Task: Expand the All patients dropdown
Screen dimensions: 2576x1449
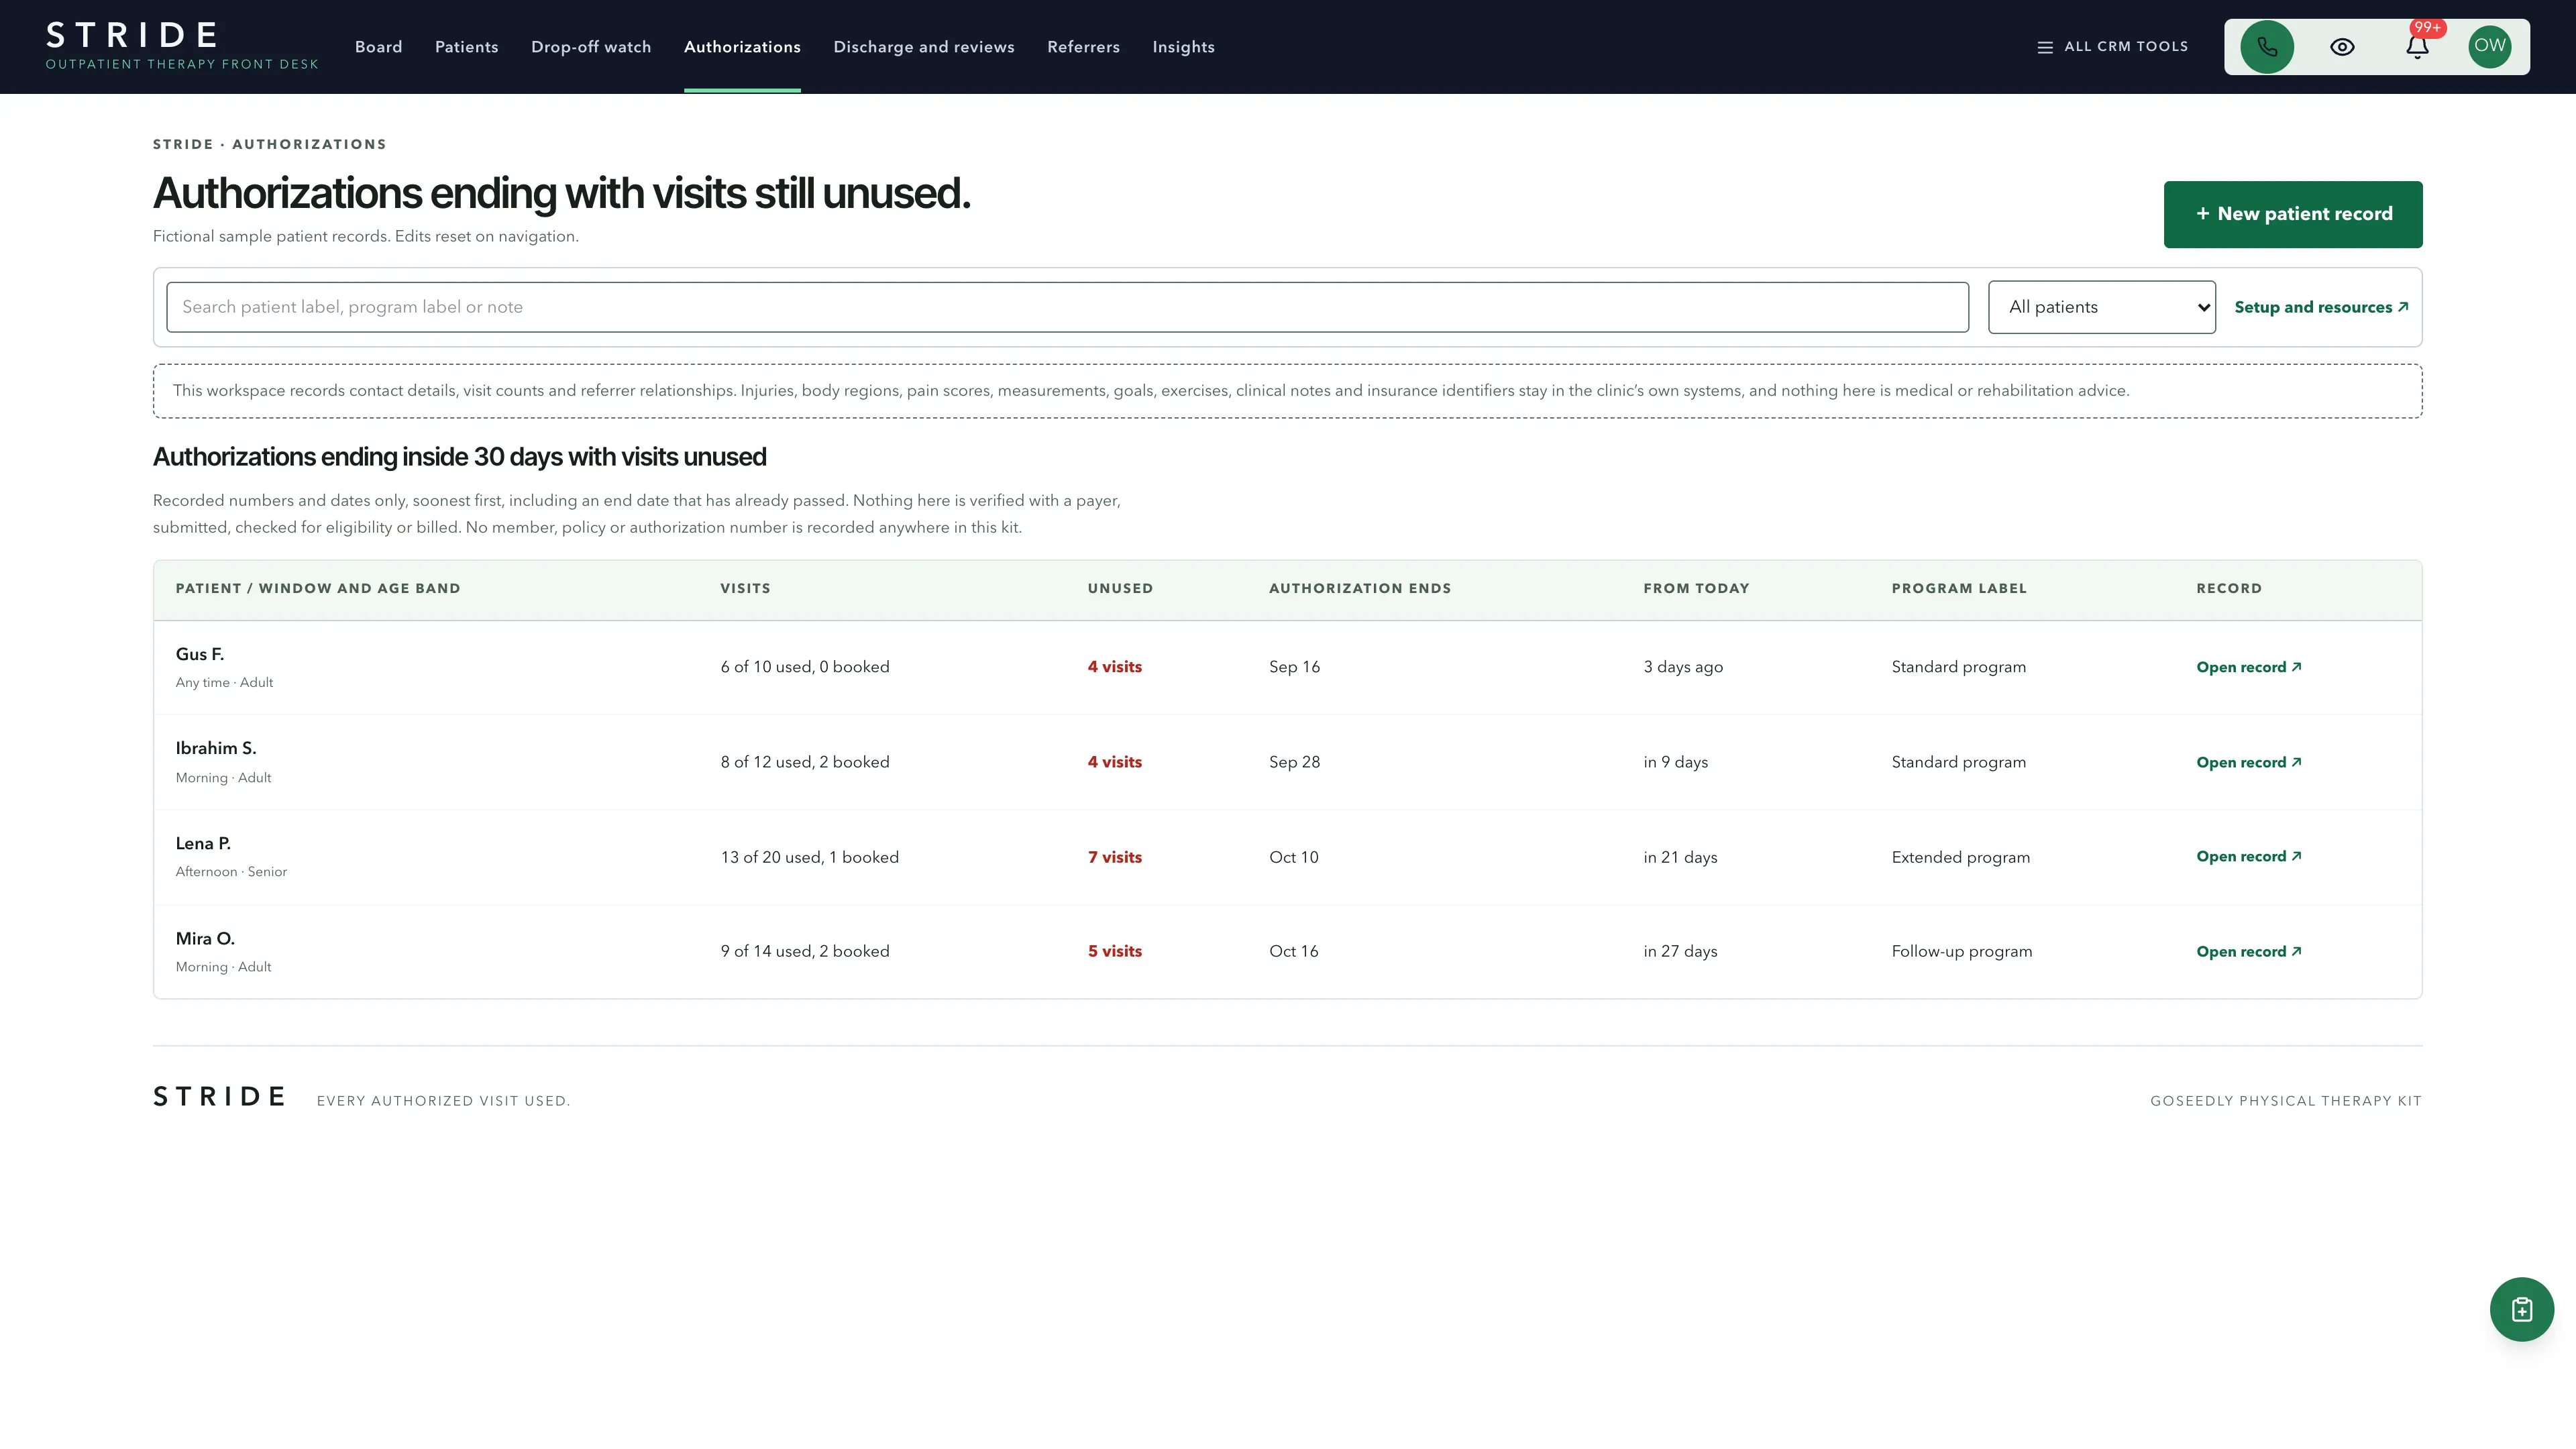Action: click(x=2101, y=307)
